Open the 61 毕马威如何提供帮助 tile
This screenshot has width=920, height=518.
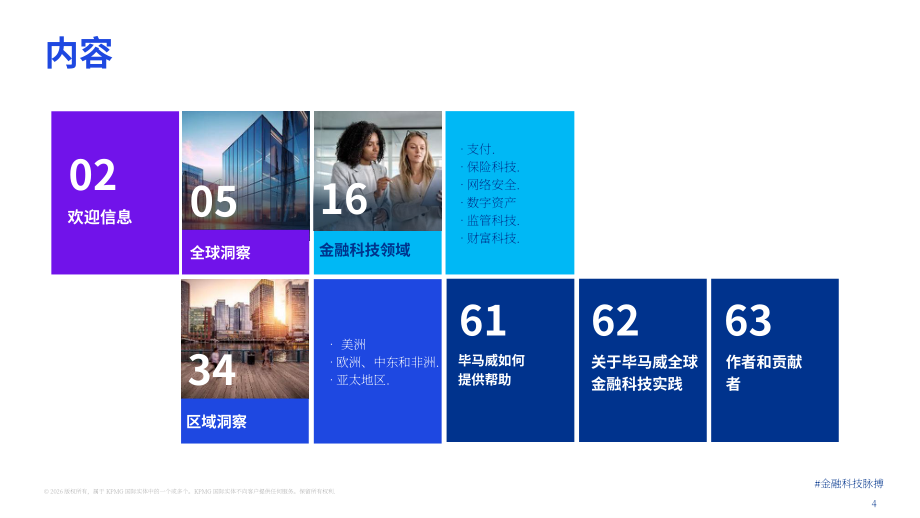tap(510, 360)
